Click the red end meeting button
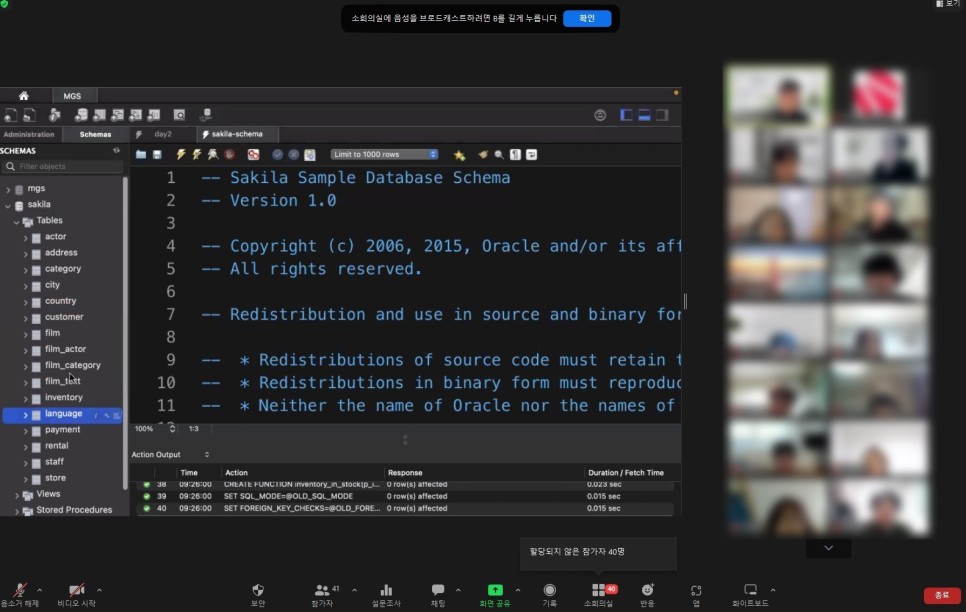Screen dimensions: 966x612 [941, 595]
